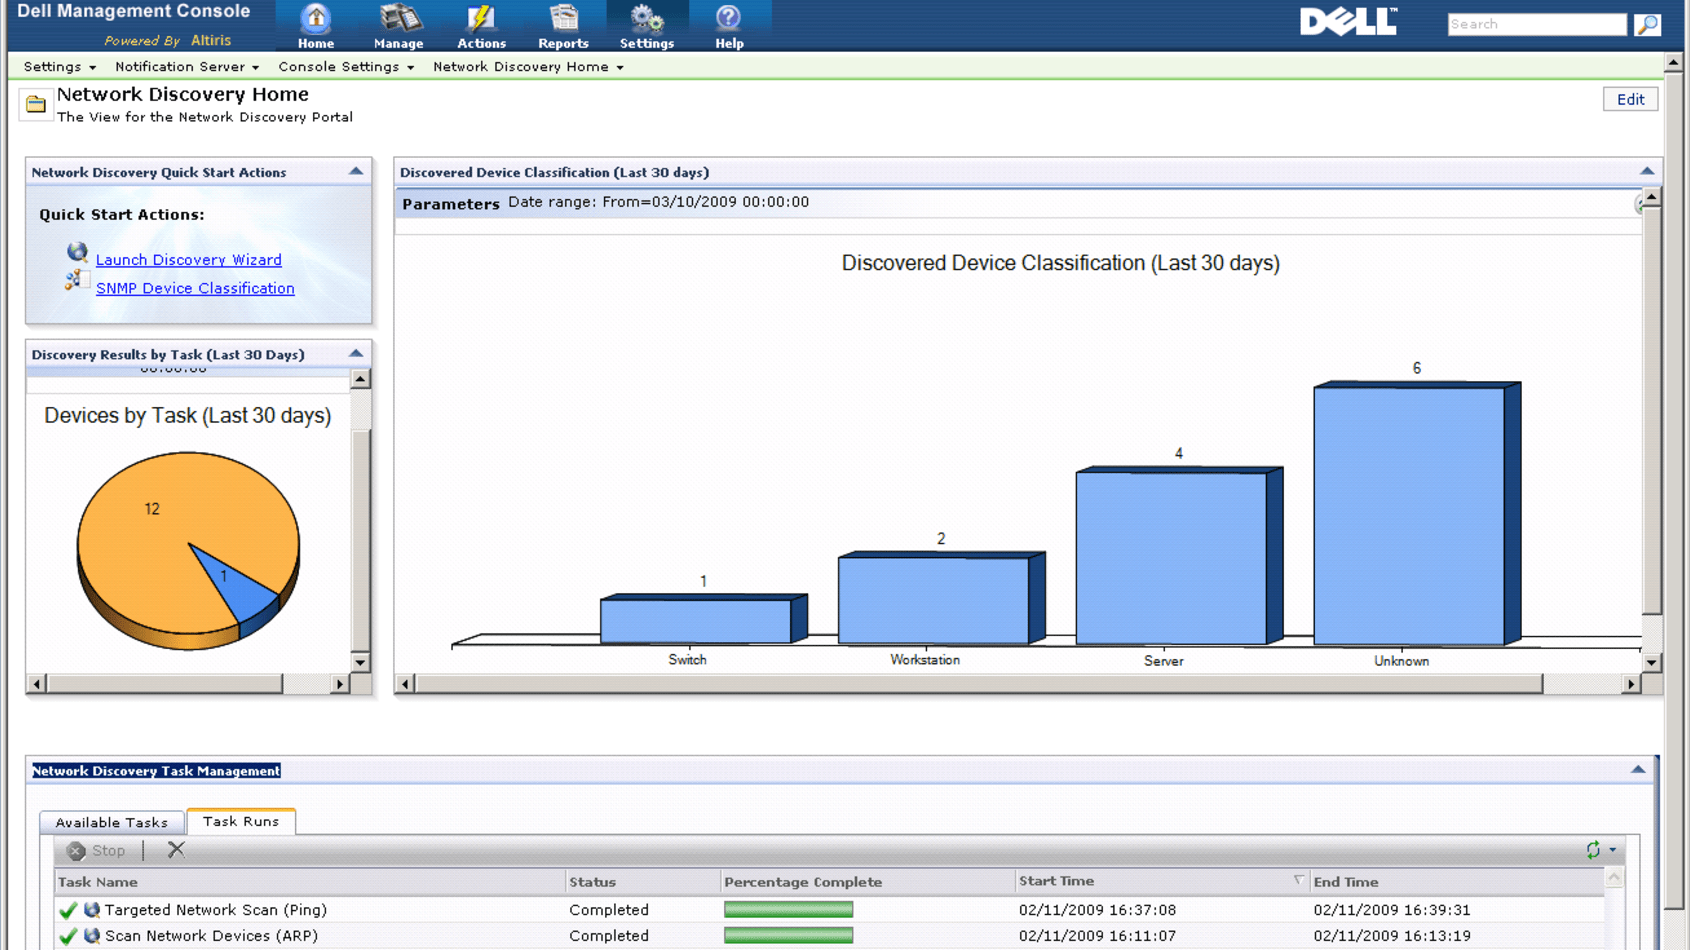1690x950 pixels.
Task: Click main page vertical scrollbar up arrow
Action: (x=1673, y=62)
